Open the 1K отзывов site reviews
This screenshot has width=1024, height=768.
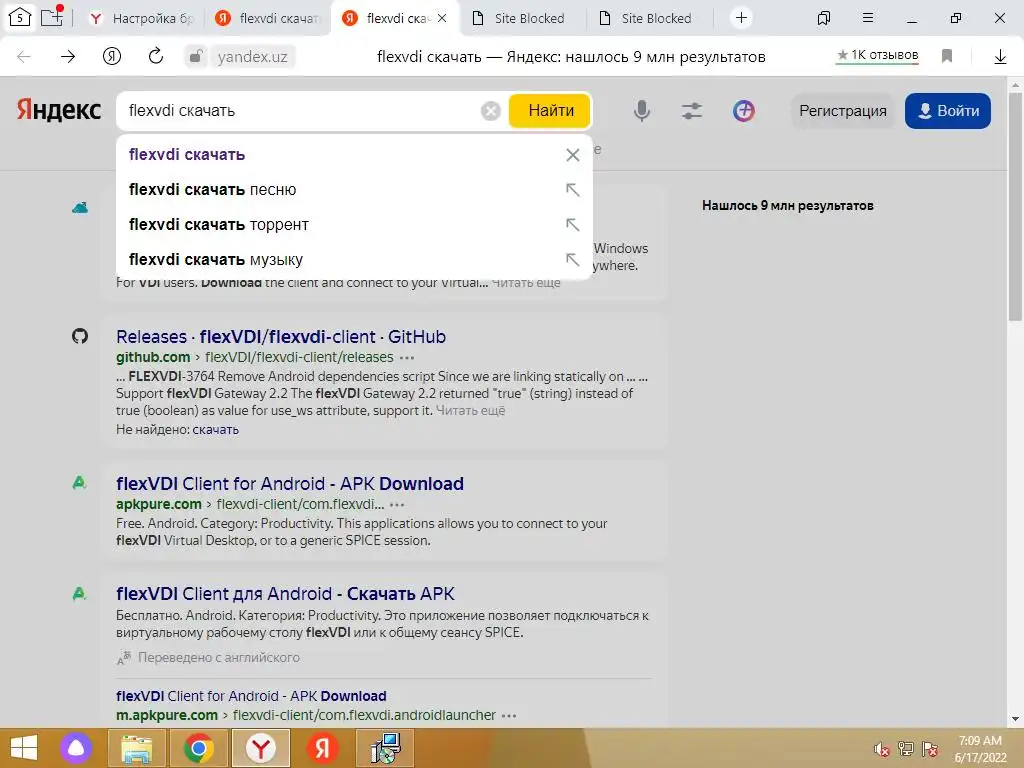pyautogui.click(x=878, y=55)
